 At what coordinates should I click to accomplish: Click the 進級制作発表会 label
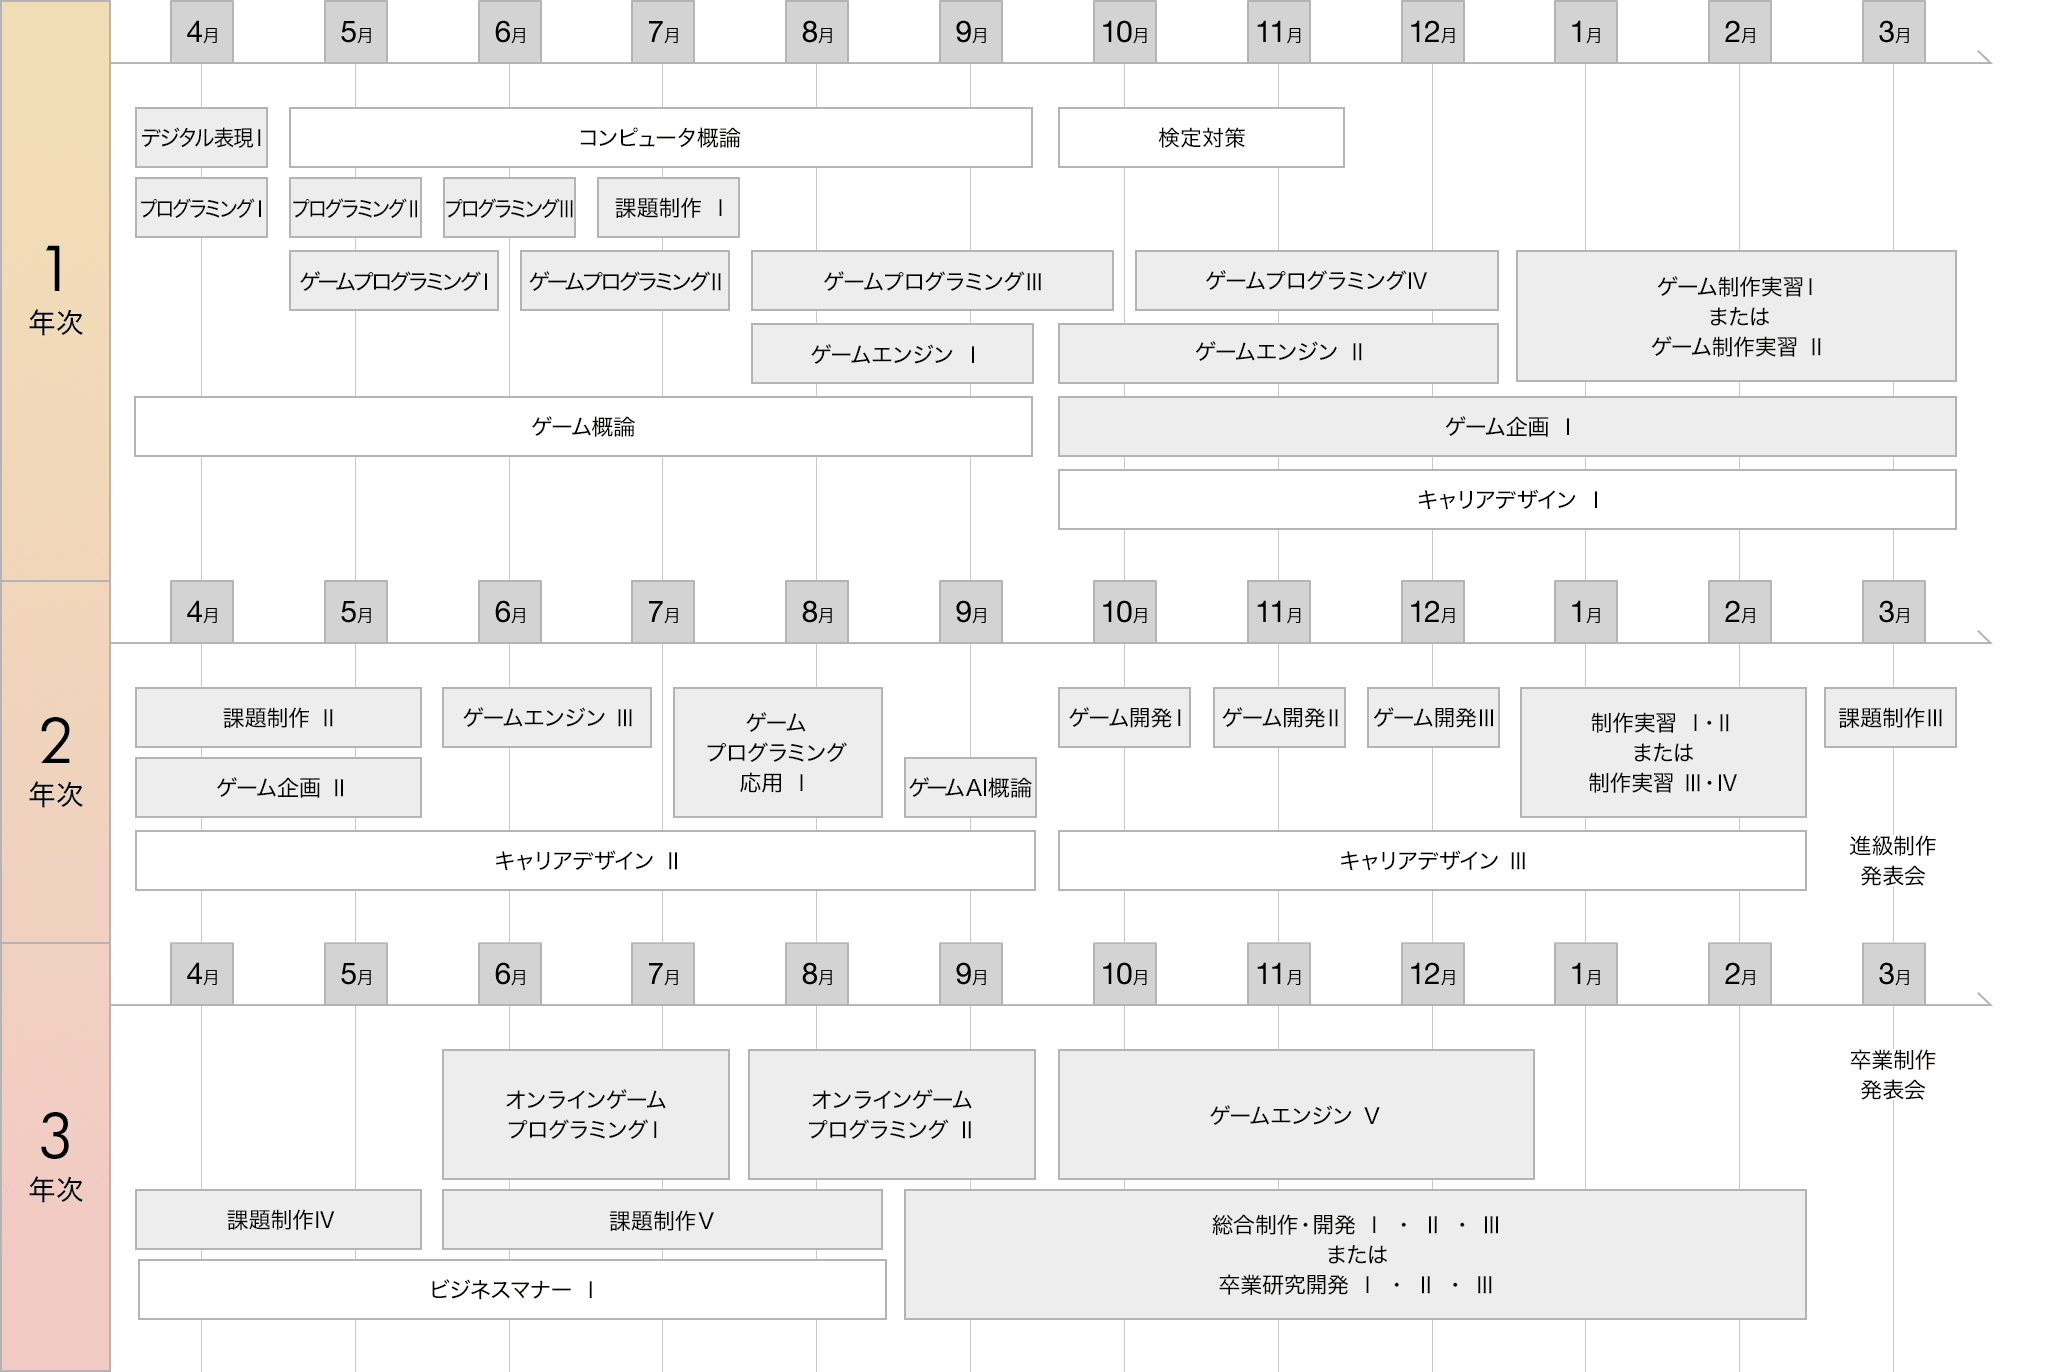pos(1892,861)
